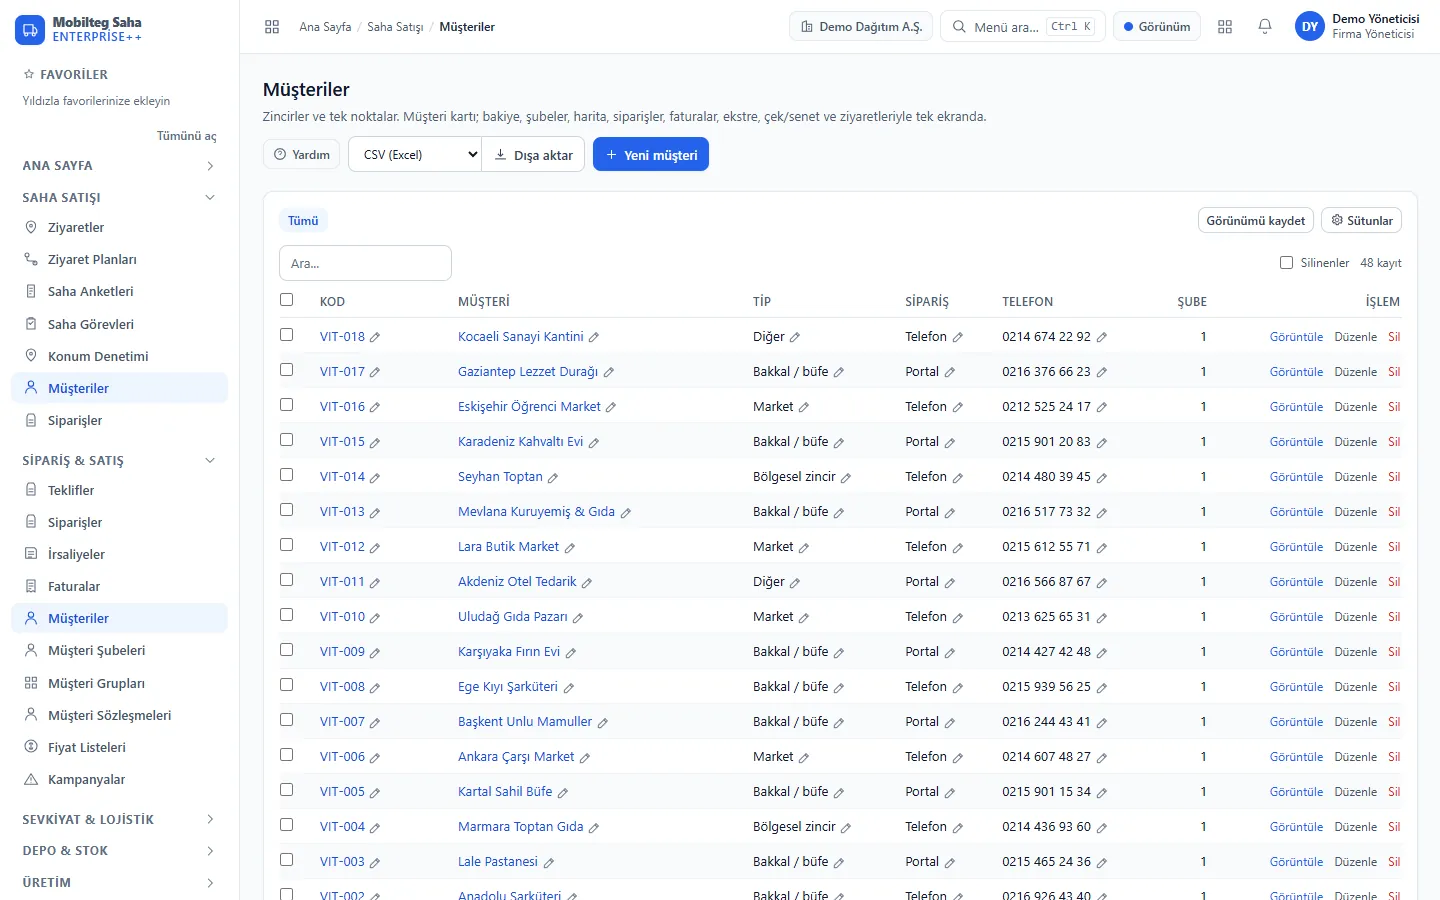The image size is (1440, 900).
Task: Click pencil icon next to Seyhan Toptan
Action: click(553, 478)
